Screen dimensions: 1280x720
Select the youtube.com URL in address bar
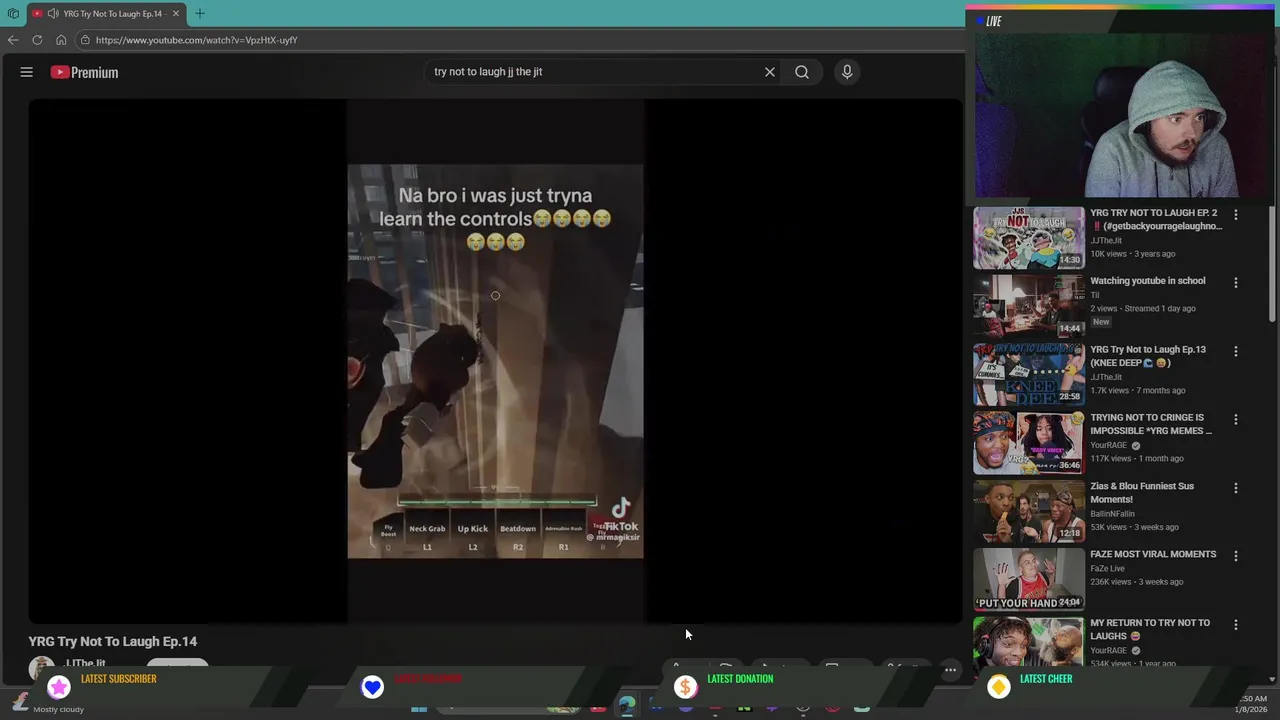pyautogui.click(x=197, y=40)
